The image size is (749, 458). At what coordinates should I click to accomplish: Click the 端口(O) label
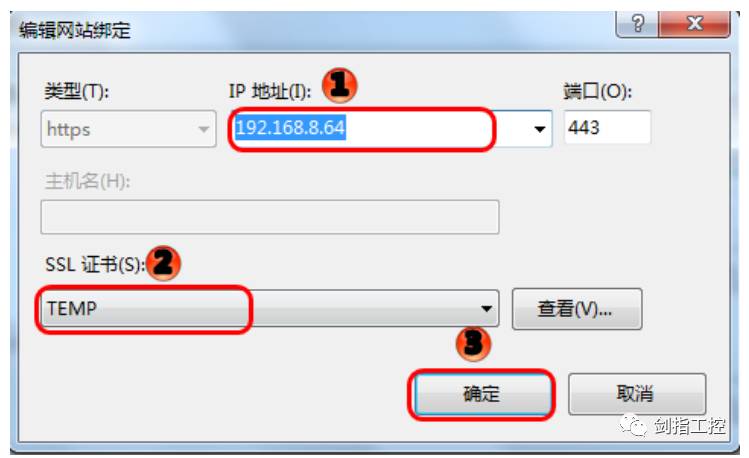(x=598, y=91)
